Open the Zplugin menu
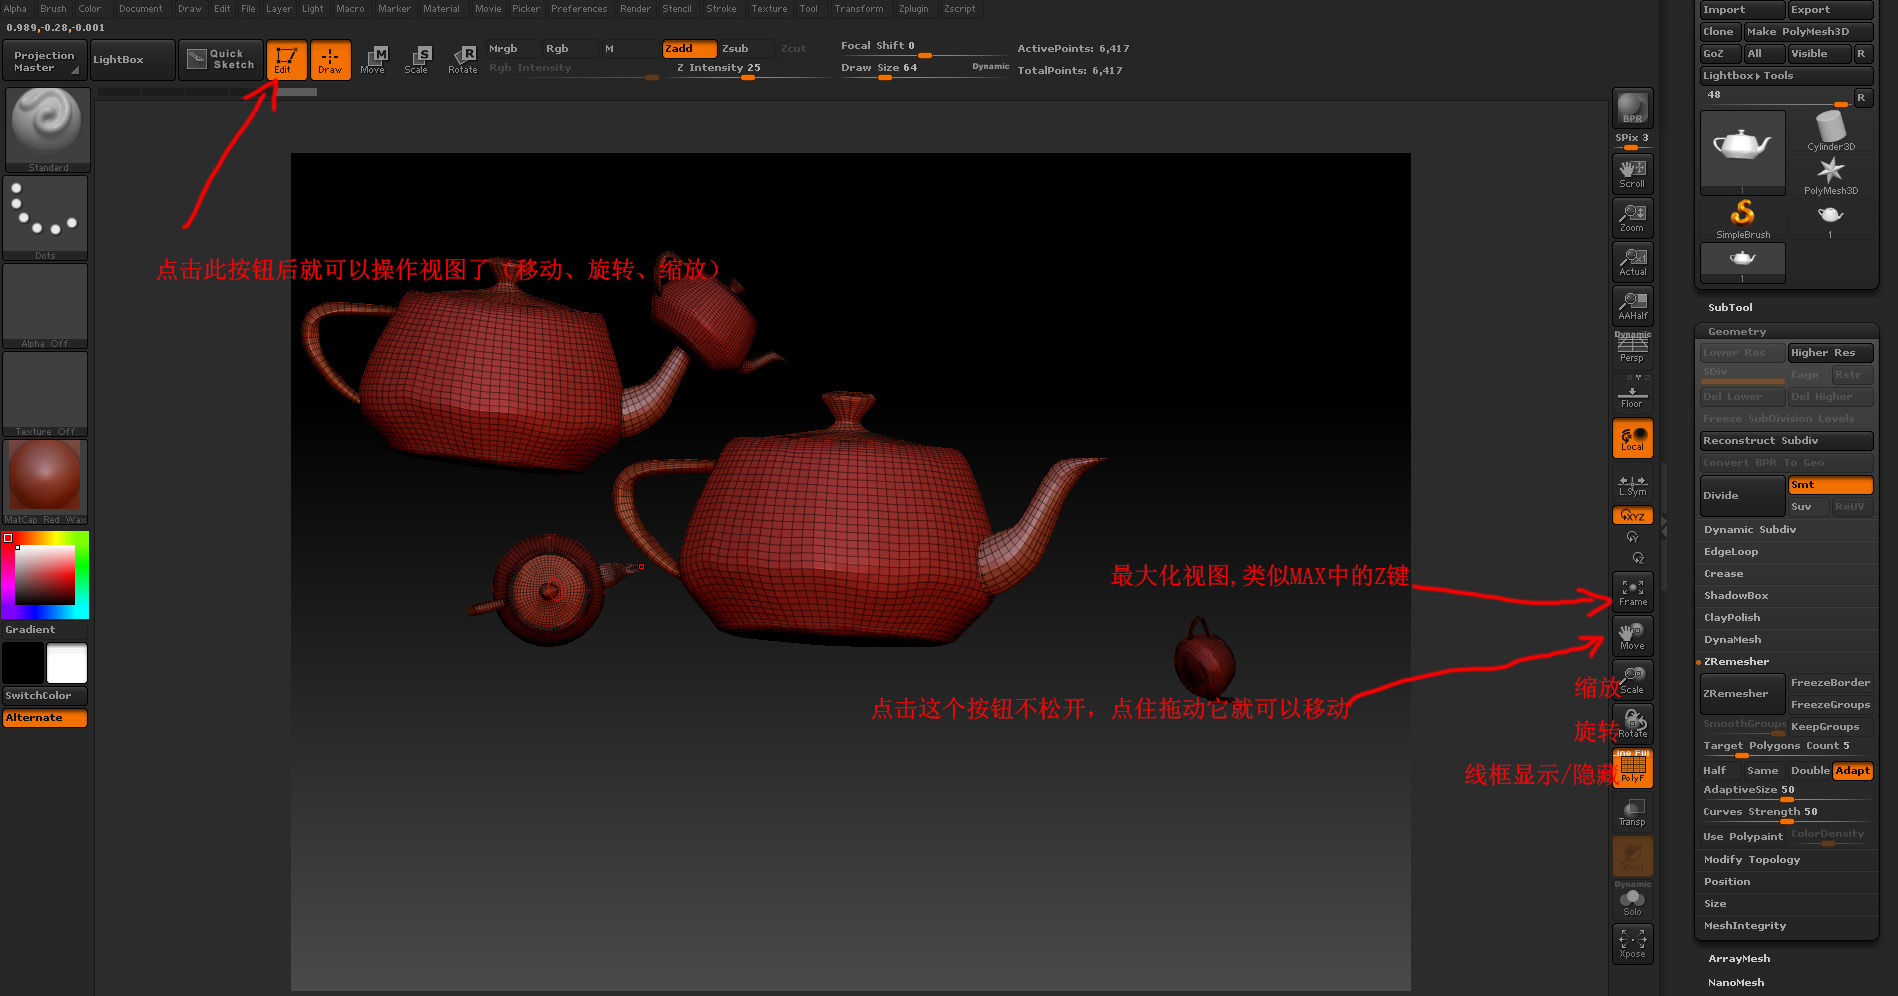The width and height of the screenshot is (1898, 996). pyautogui.click(x=913, y=9)
